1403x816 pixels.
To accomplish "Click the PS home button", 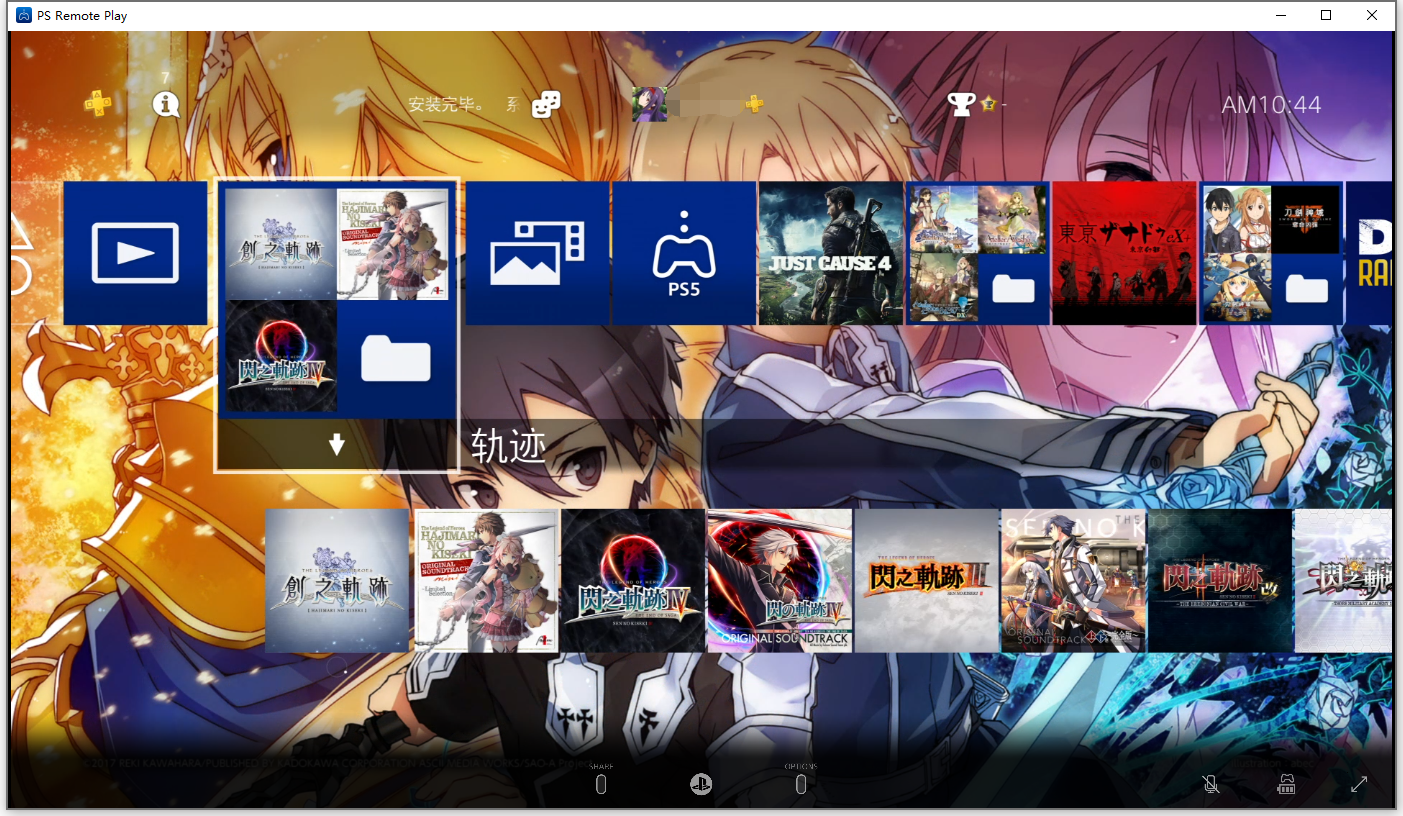I will (x=701, y=785).
